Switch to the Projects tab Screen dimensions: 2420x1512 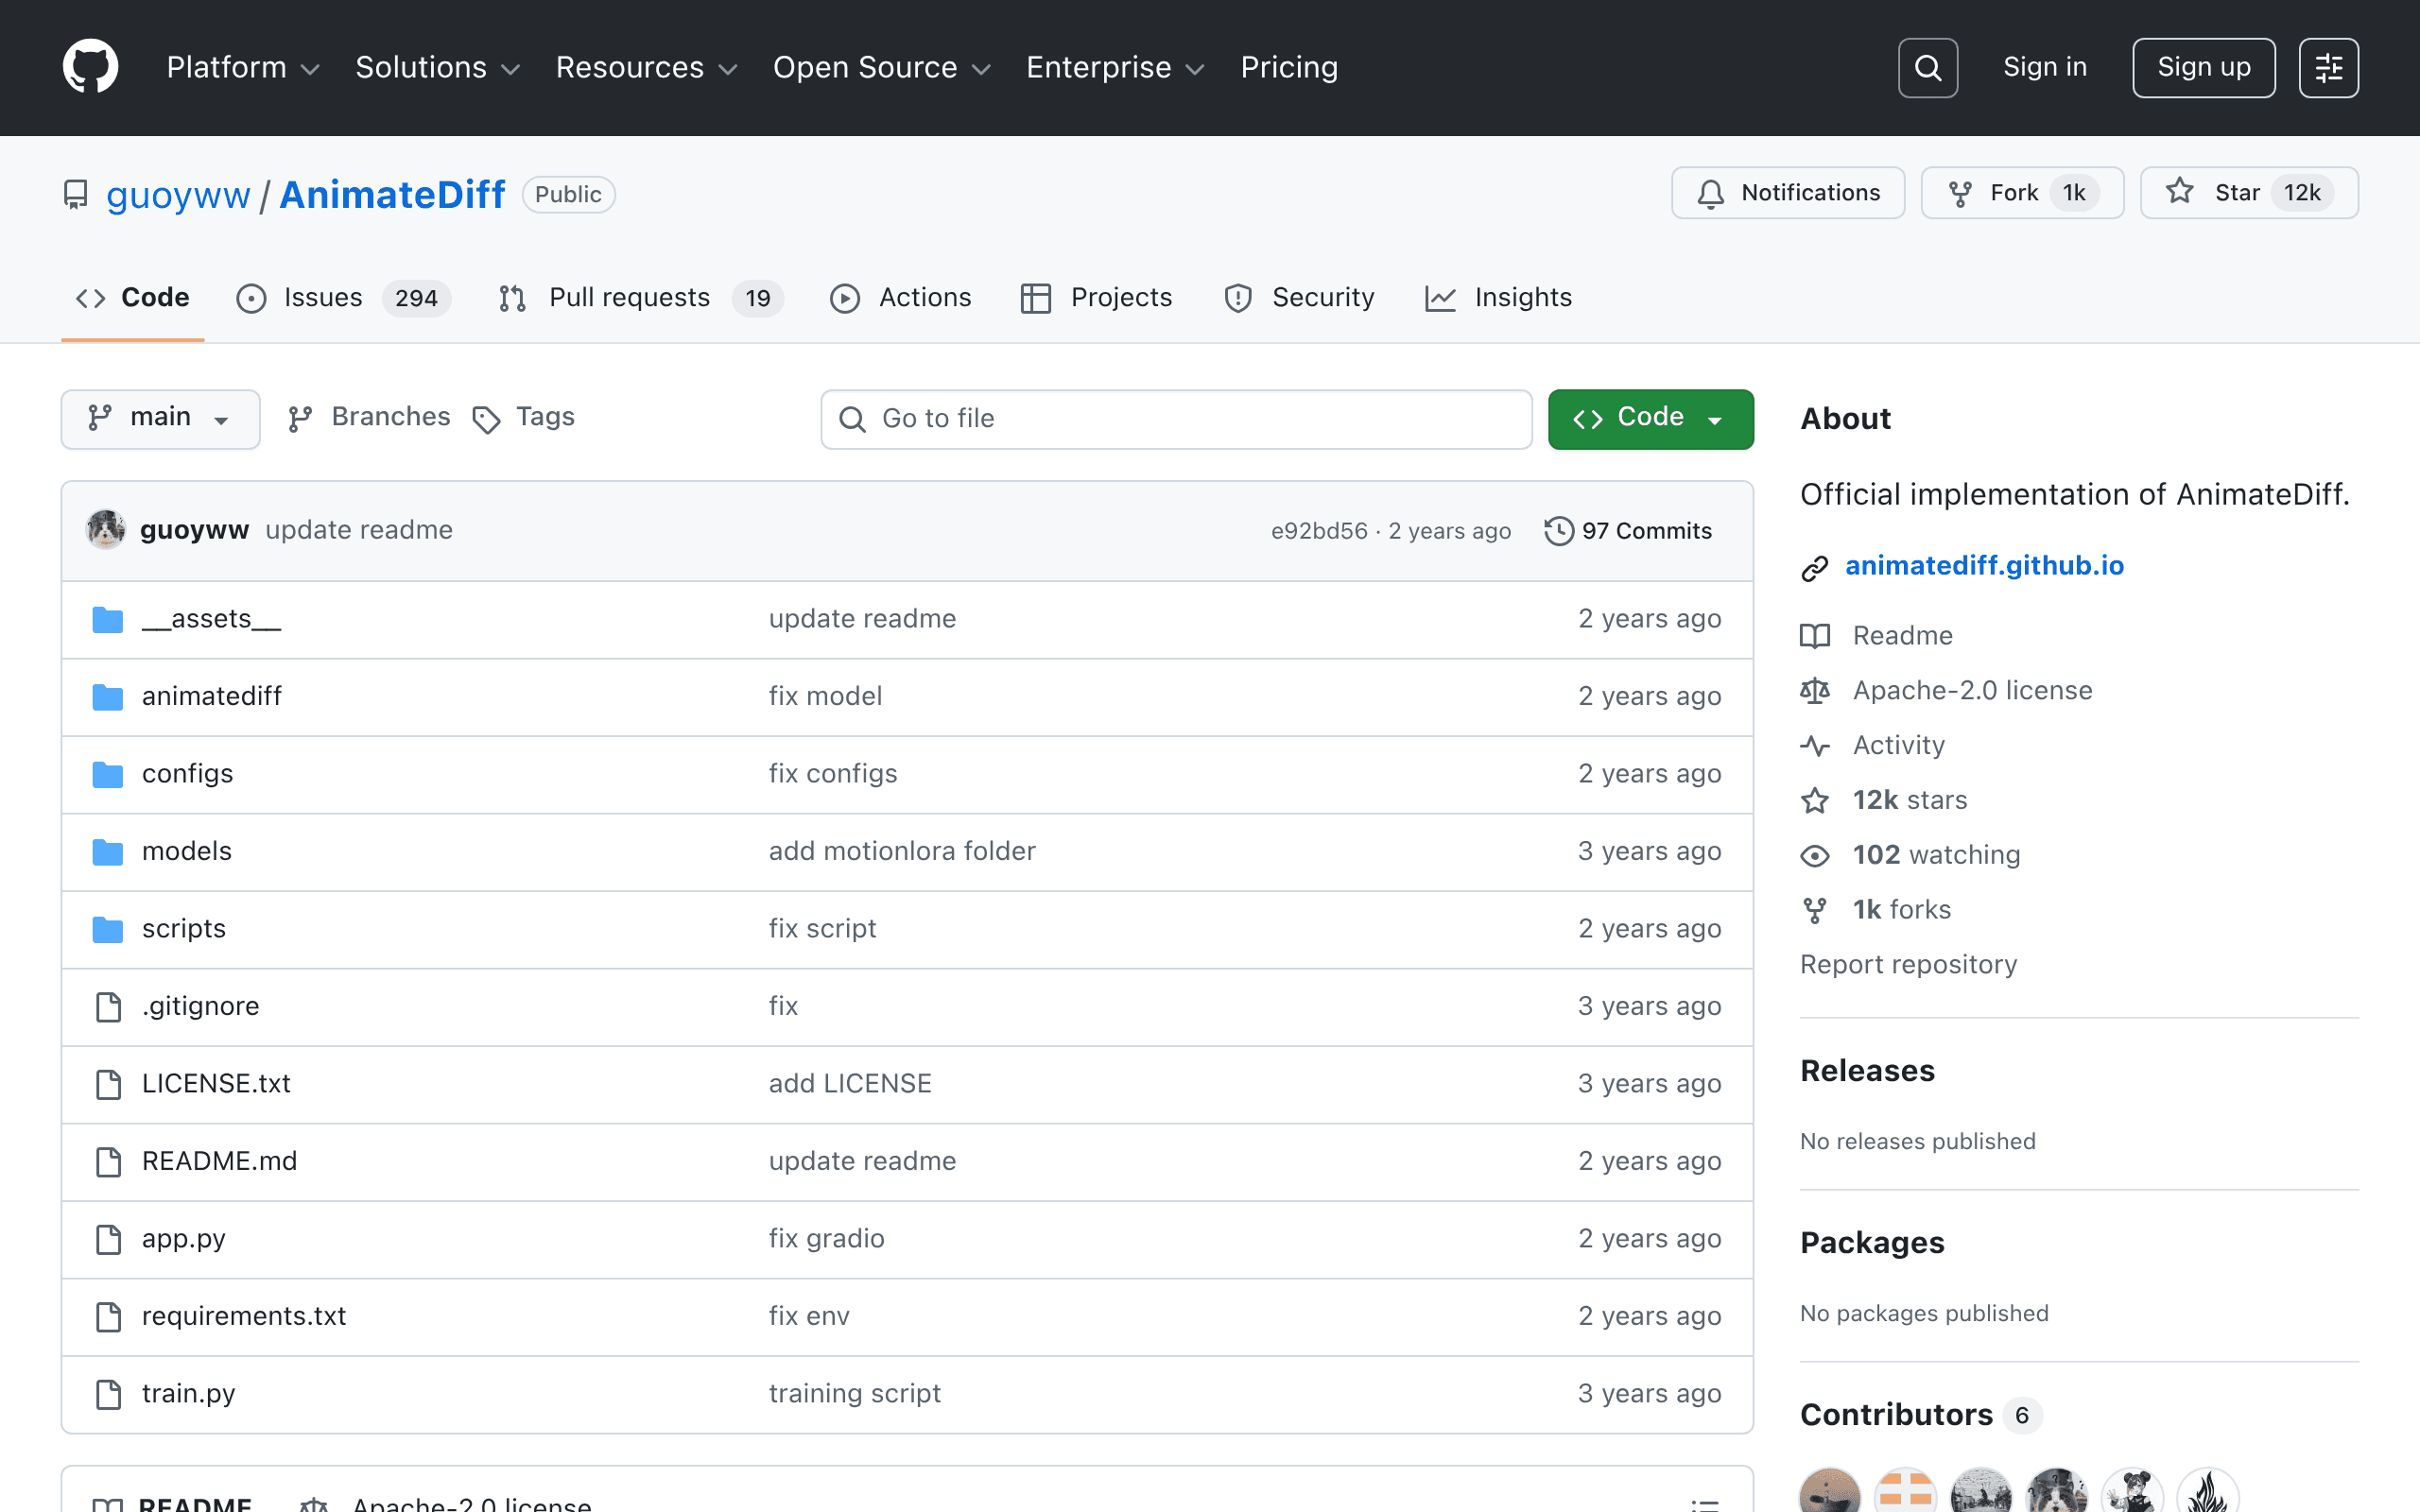click(x=1096, y=298)
